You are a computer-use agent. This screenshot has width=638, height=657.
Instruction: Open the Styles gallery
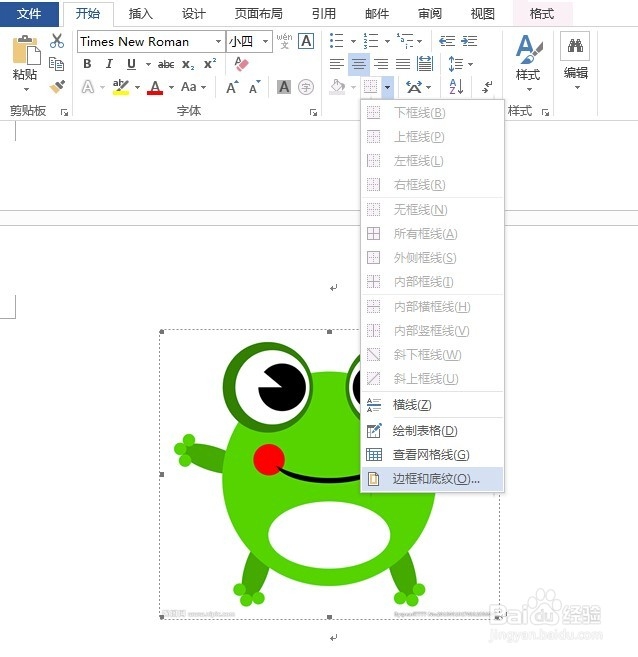(529, 63)
